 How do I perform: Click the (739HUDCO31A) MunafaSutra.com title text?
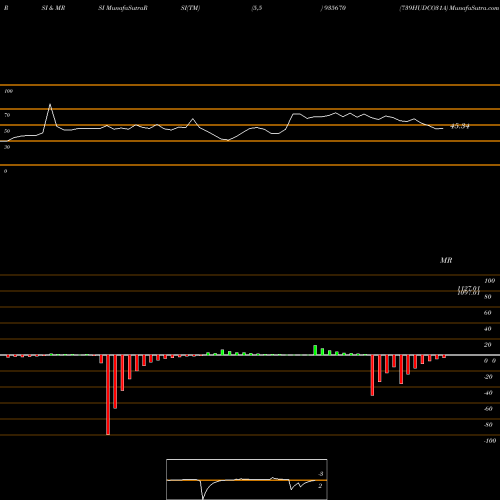[x=449, y=8]
